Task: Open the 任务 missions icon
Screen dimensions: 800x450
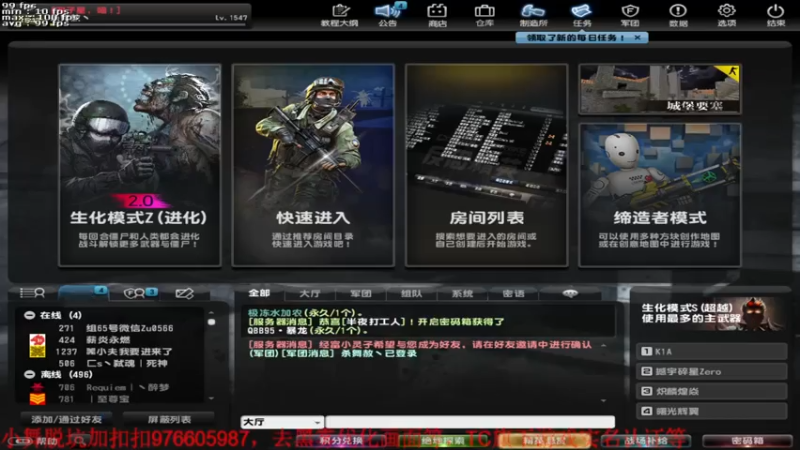Action: [582, 15]
